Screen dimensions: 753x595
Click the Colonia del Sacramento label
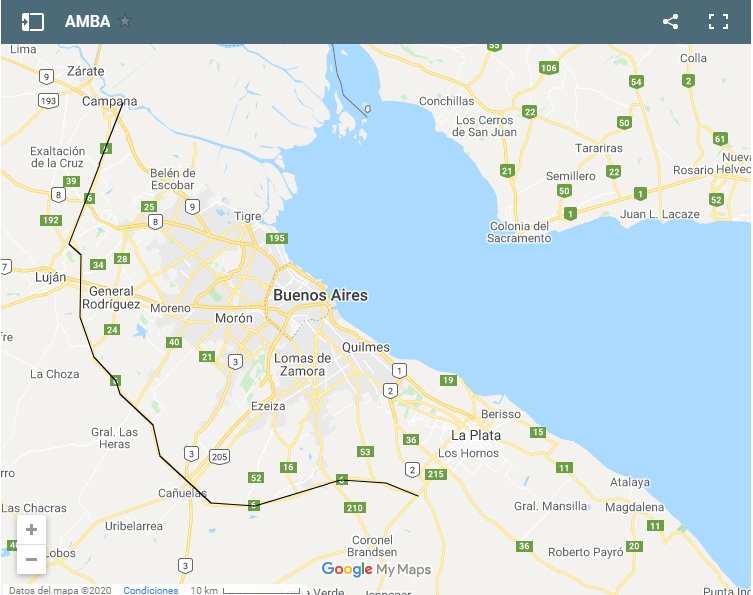point(520,232)
